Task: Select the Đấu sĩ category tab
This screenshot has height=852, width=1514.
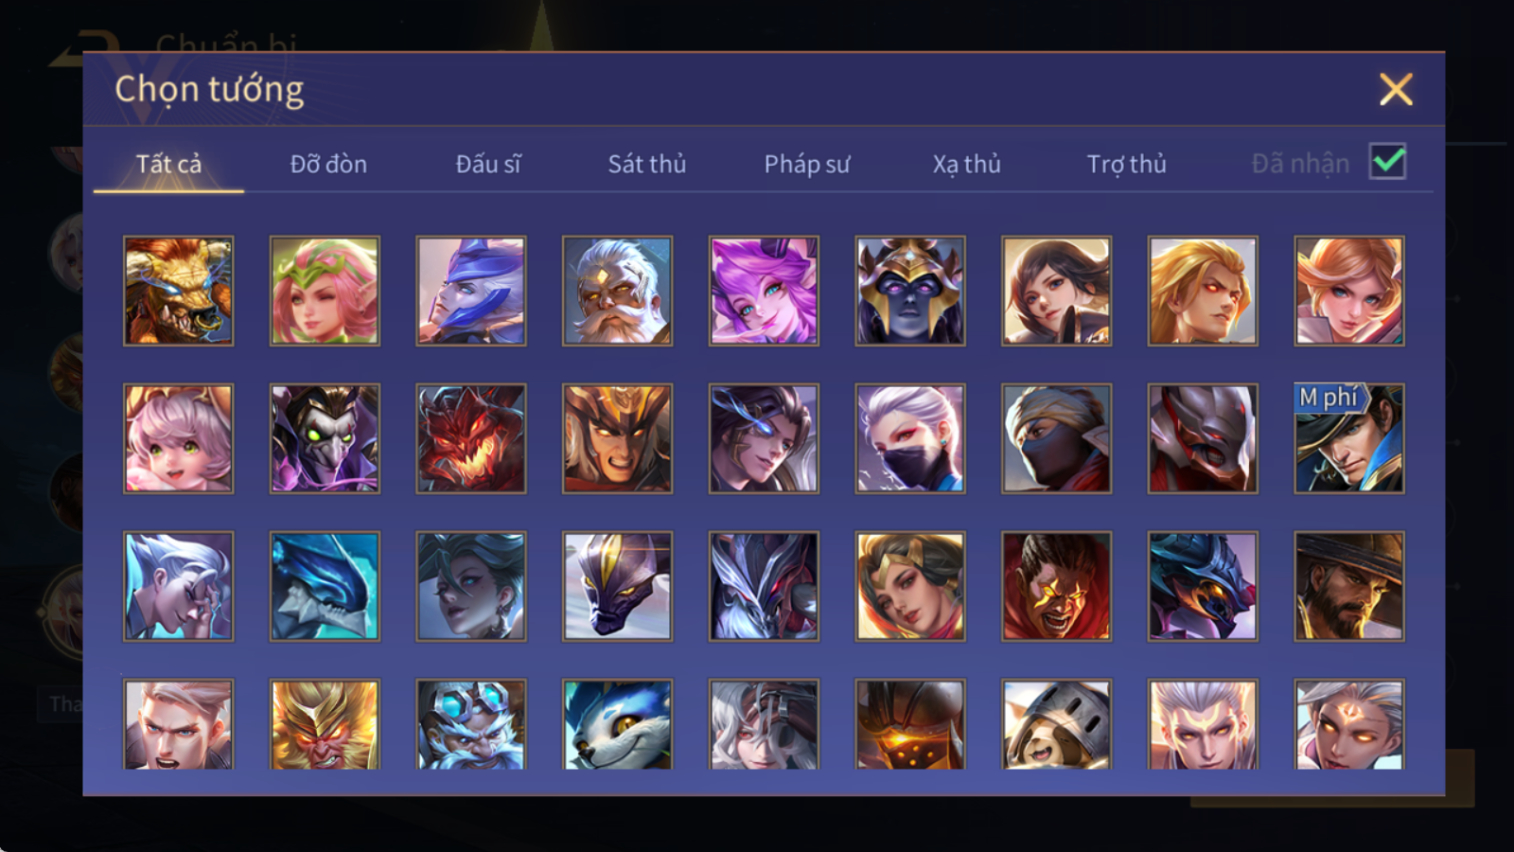Action: point(488,164)
